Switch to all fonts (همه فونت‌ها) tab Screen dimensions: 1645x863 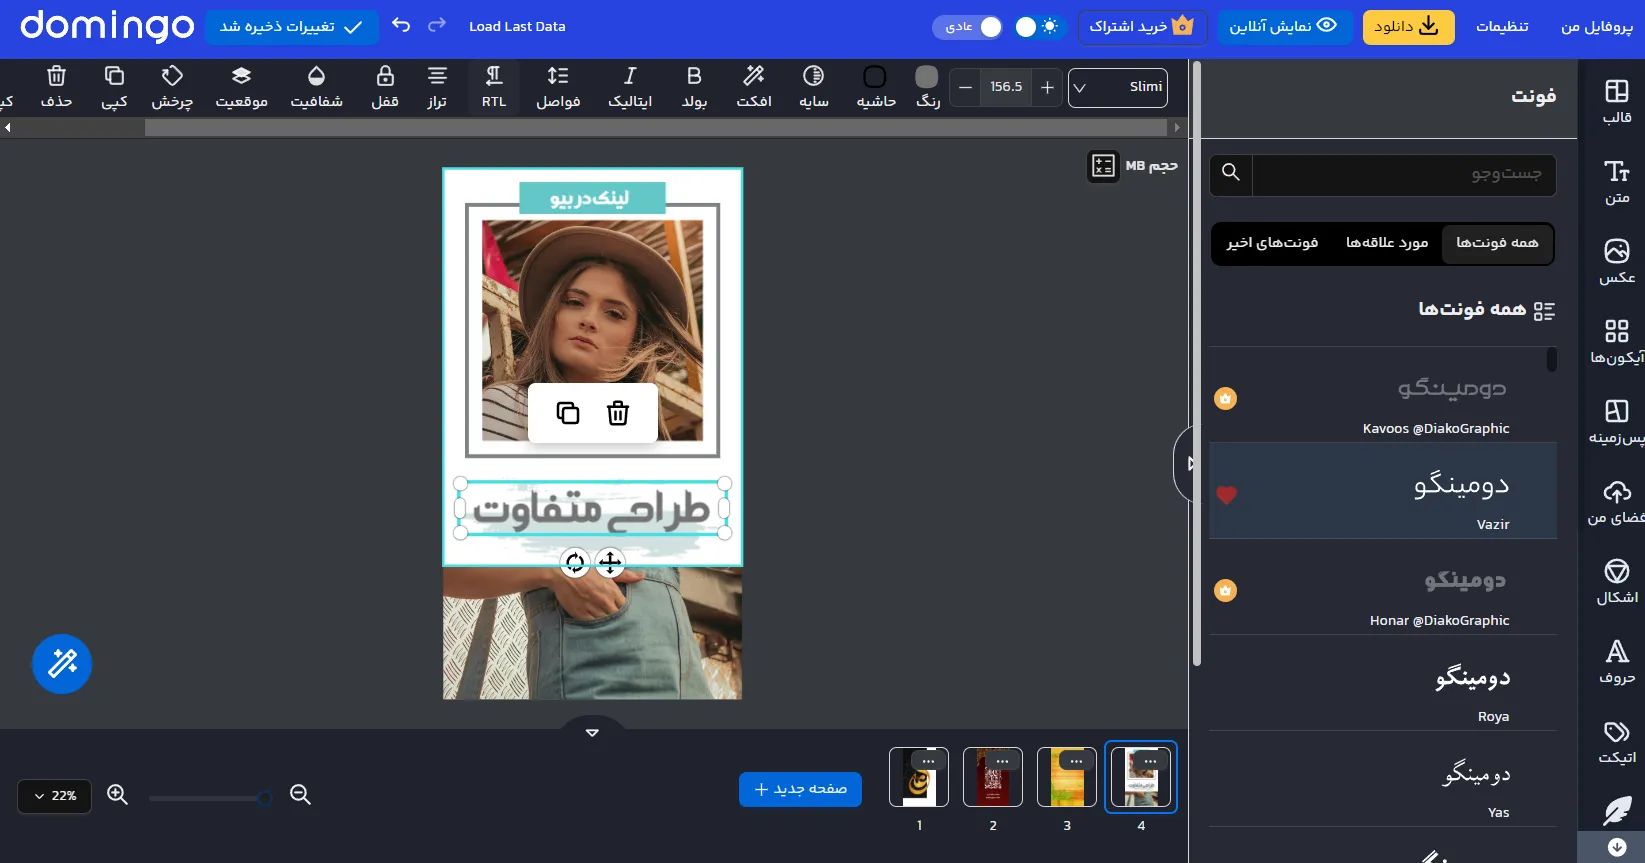(x=1497, y=243)
